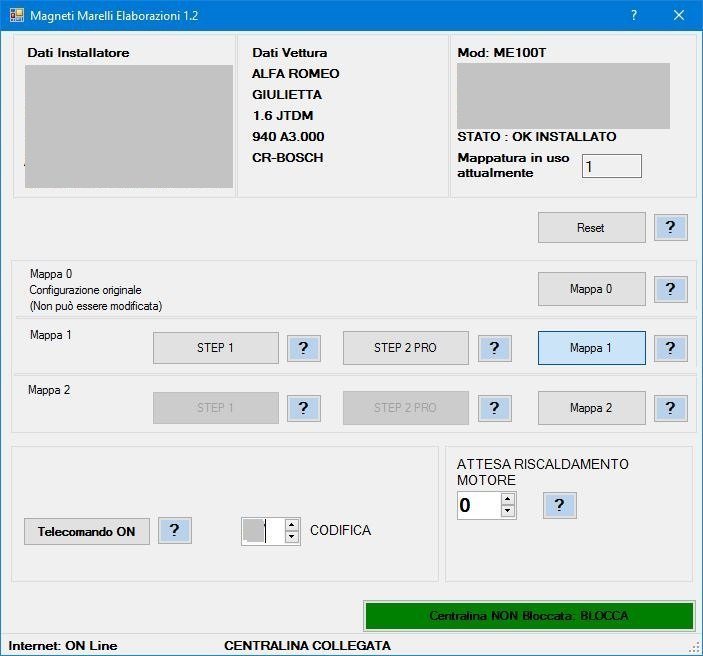Viewport: 703px width, 656px height.
Task: Open help next to the Mappa 2 button
Action: click(670, 408)
